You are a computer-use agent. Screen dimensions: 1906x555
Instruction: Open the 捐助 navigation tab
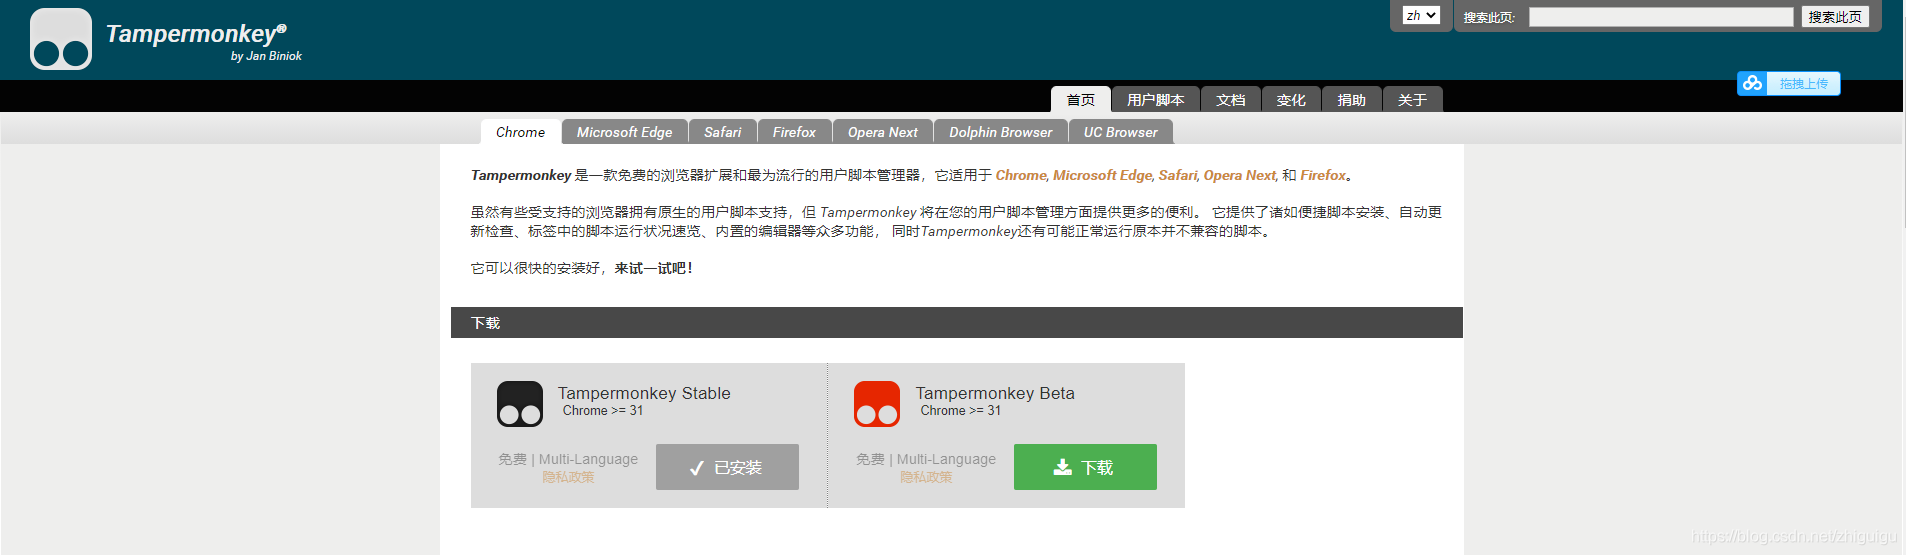pos(1352,99)
